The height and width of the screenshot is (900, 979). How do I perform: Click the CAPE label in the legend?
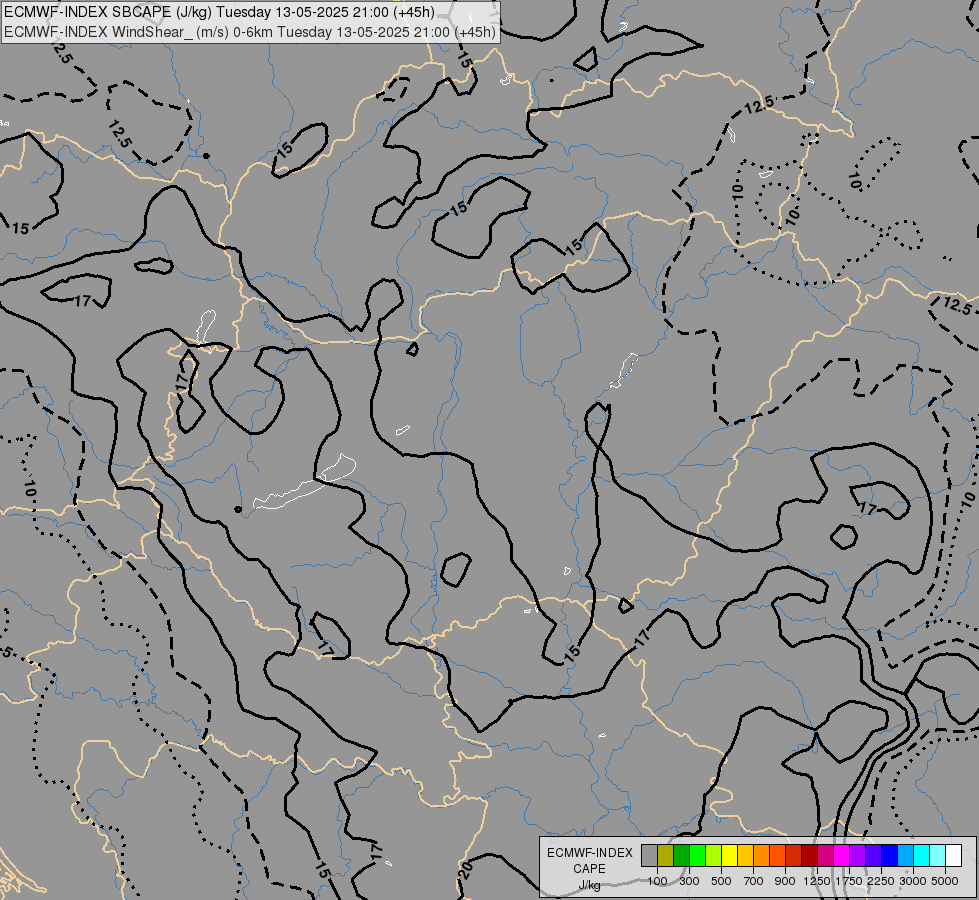tap(589, 869)
